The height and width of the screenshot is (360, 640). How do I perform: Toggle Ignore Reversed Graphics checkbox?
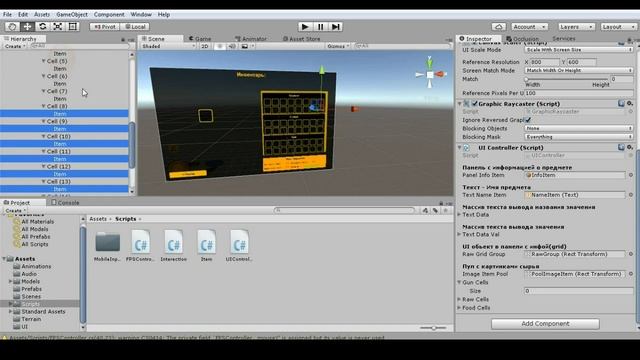pos(528,120)
